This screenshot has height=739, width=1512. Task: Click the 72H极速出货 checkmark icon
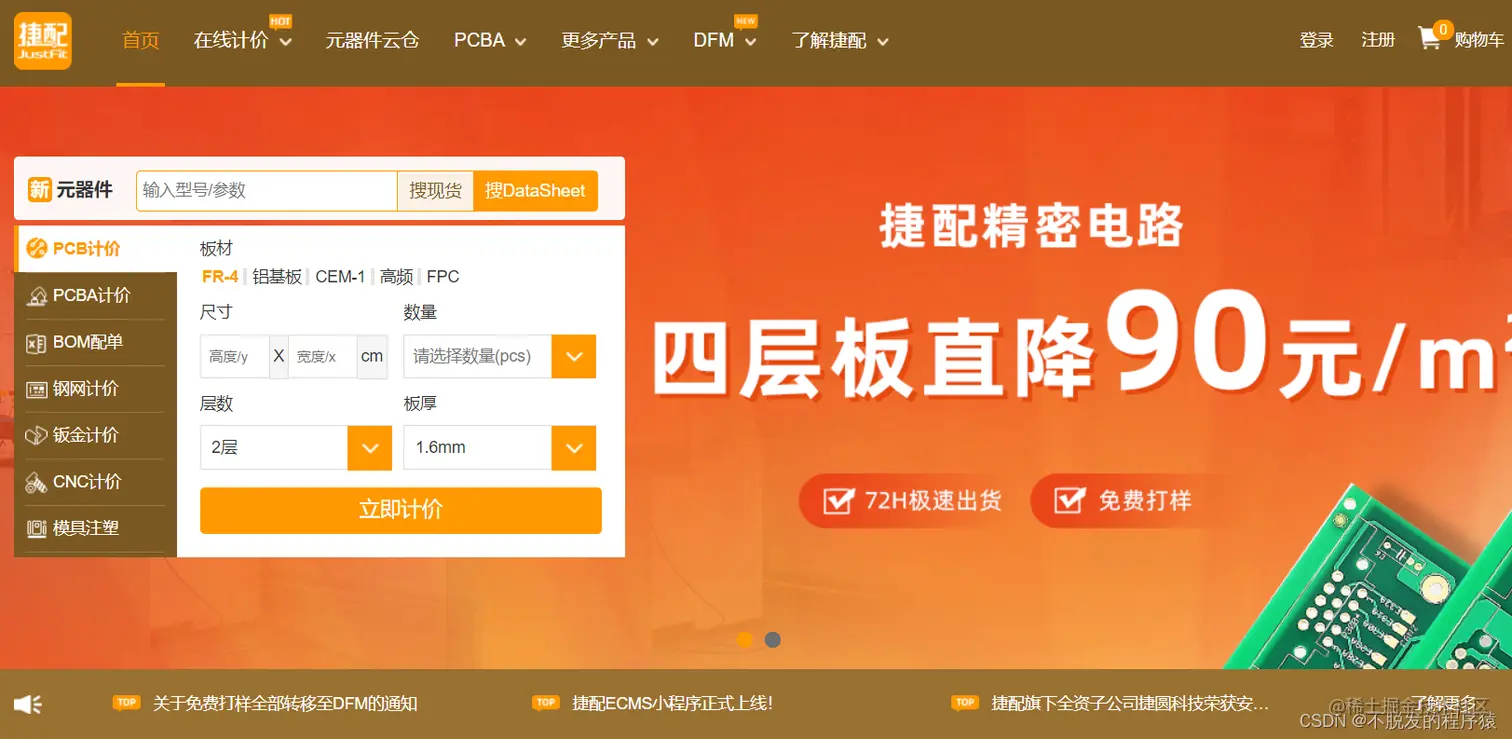tap(838, 500)
